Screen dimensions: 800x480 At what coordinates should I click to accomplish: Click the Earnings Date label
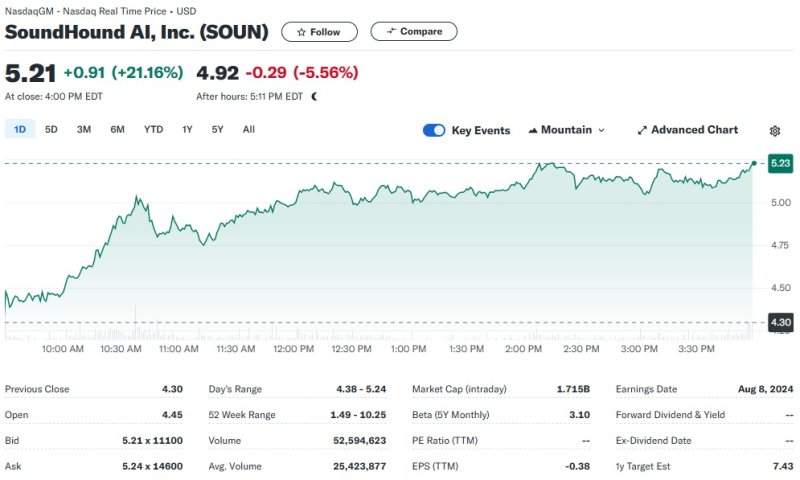pos(646,389)
